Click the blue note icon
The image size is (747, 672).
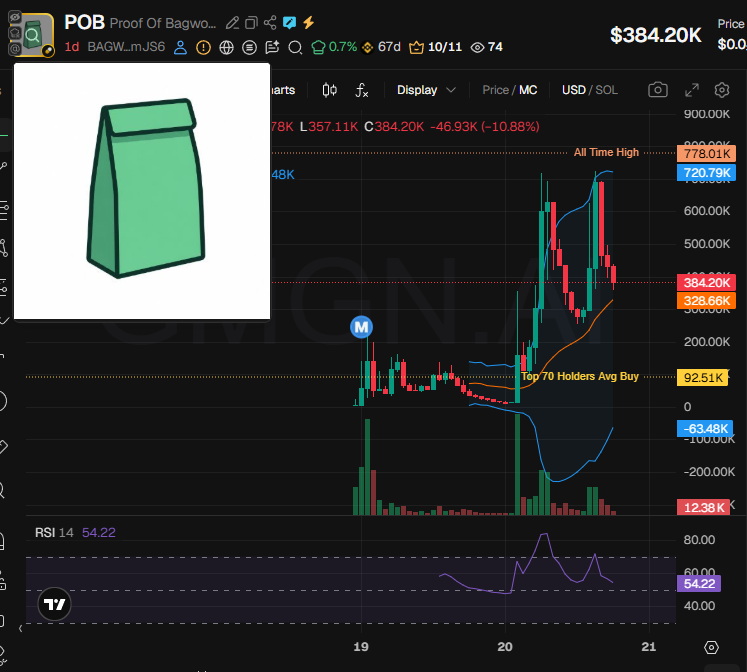coord(289,22)
